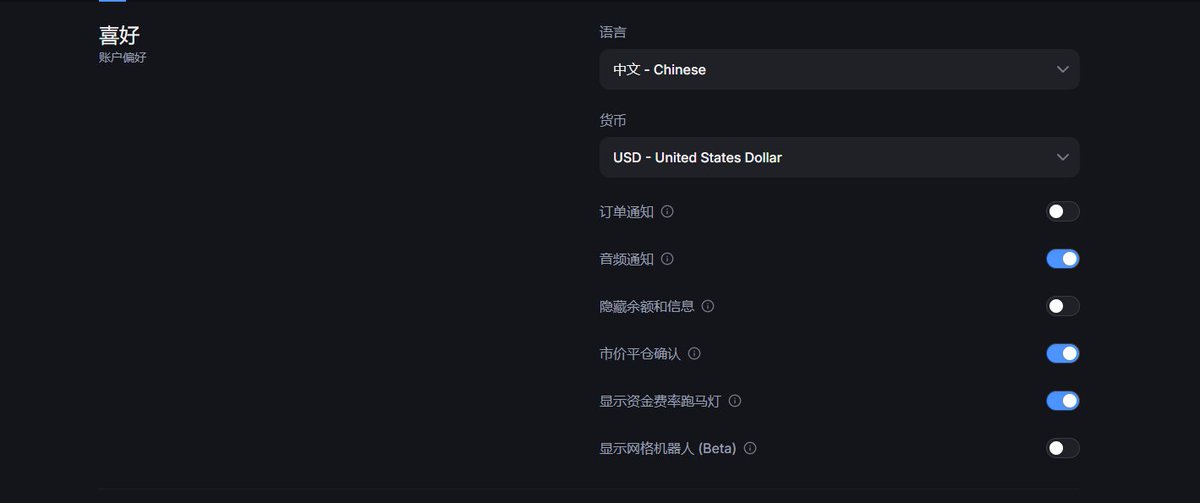Viewport: 1200px width, 503px height.
Task: Click info icon beside 显示网格机器人 (Beta)
Action: [x=750, y=448]
